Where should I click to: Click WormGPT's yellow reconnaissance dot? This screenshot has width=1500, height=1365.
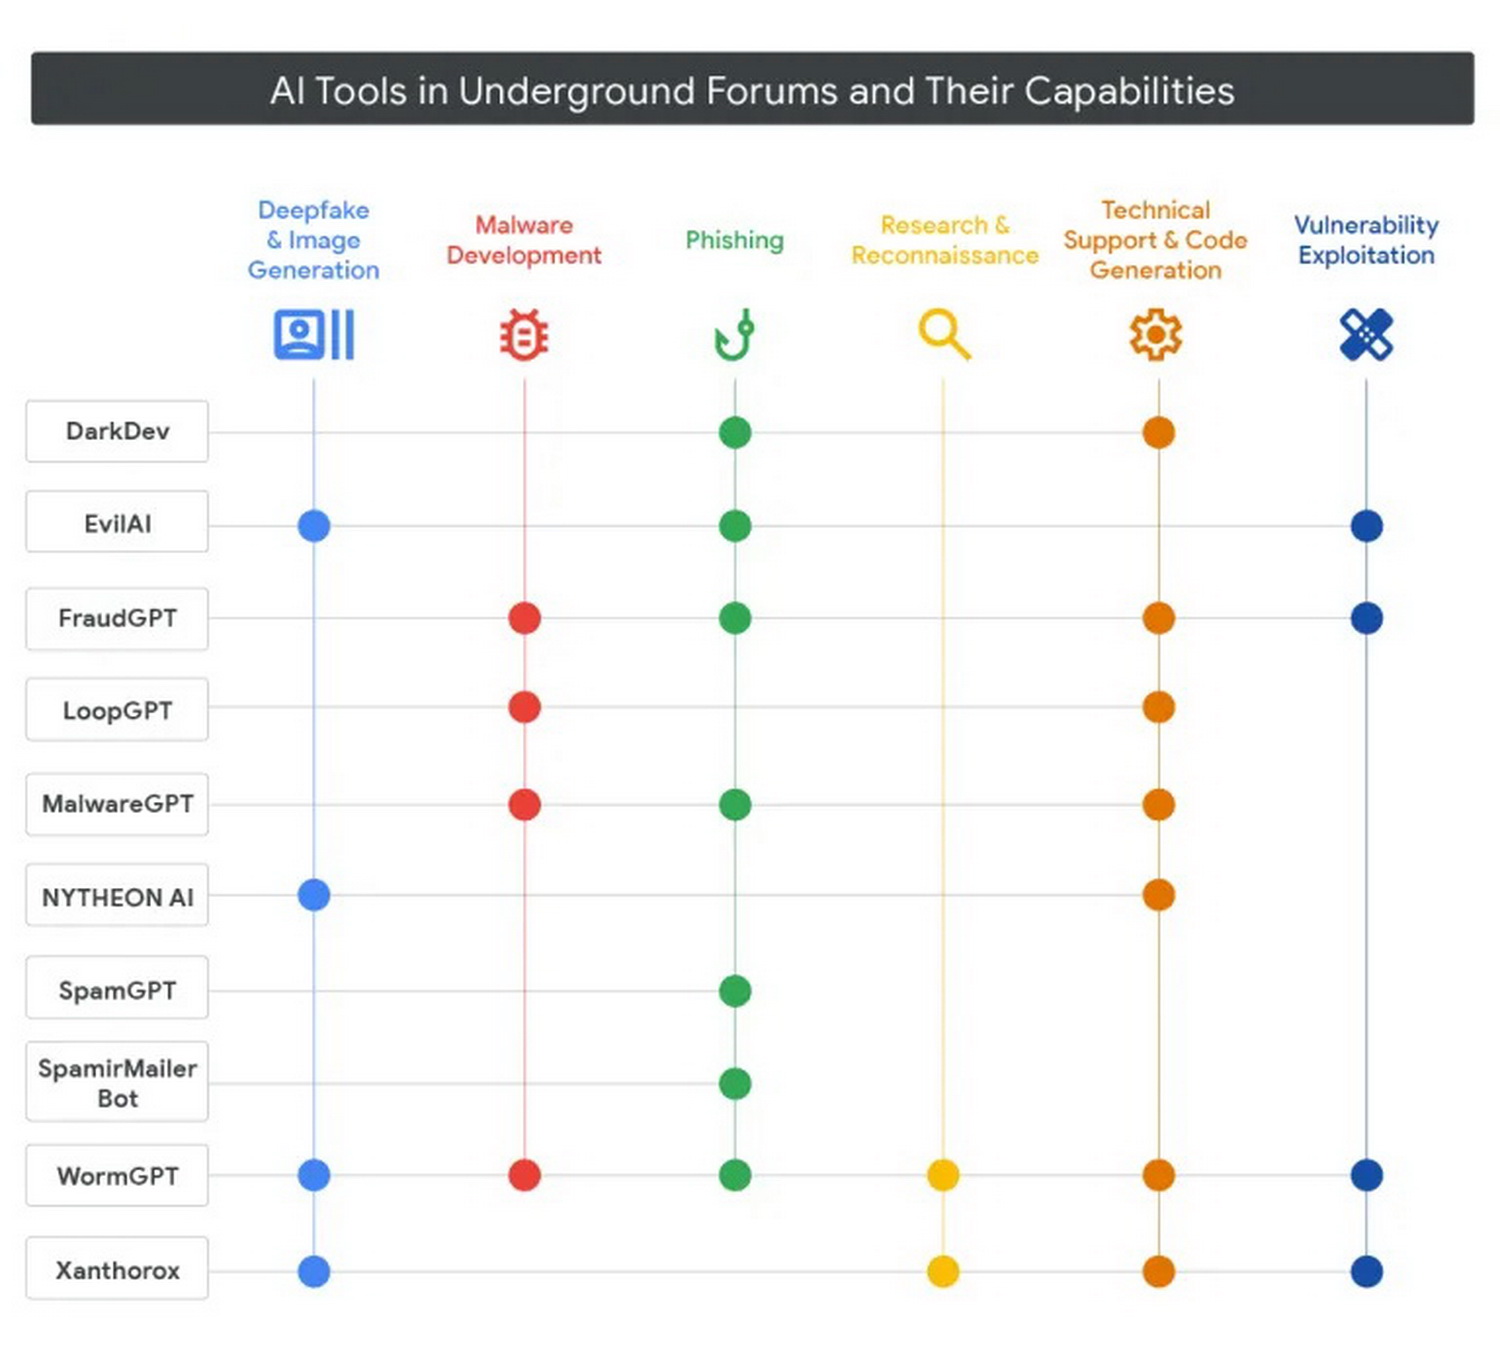943,1175
